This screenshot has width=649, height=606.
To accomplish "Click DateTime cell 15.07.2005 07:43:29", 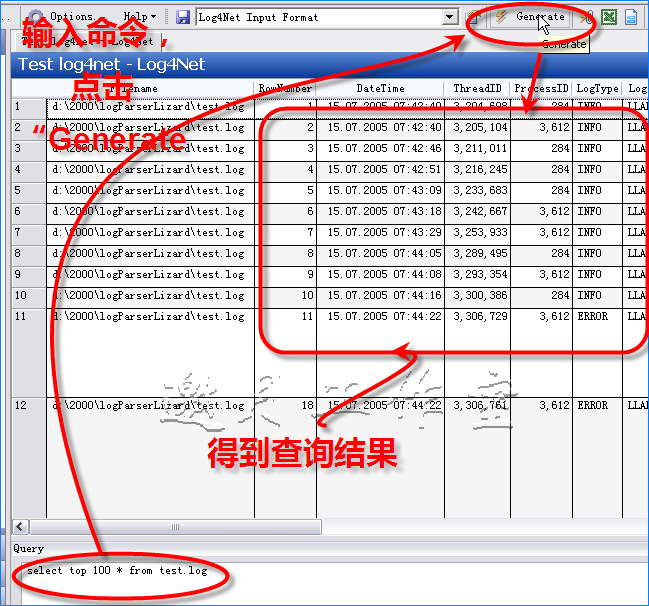I will [x=380, y=233].
